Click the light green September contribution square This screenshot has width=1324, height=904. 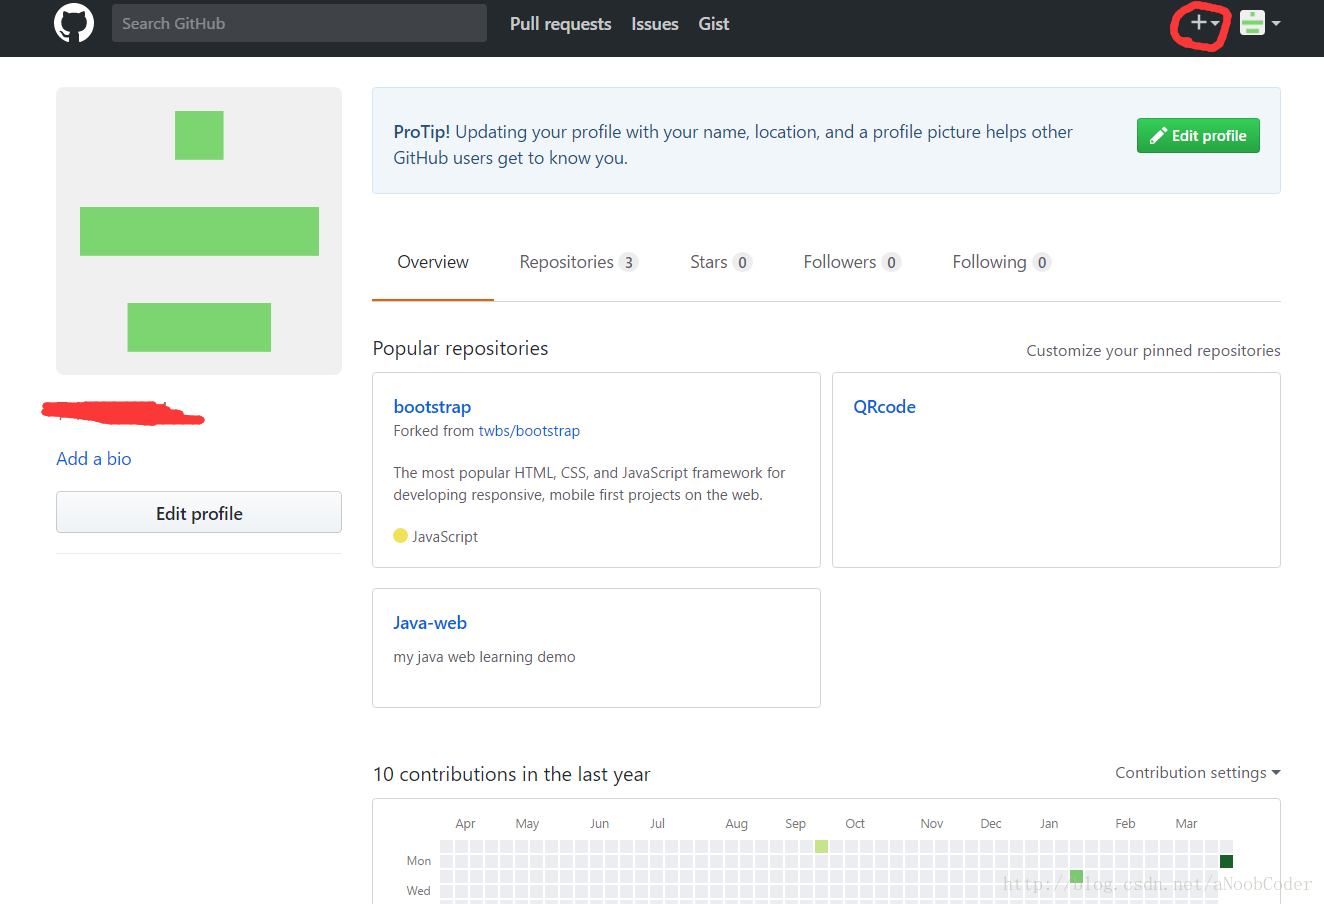(x=821, y=846)
